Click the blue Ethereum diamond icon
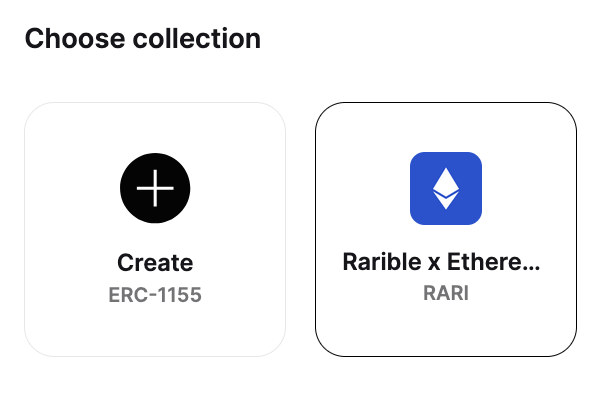The image size is (610, 396). [446, 188]
